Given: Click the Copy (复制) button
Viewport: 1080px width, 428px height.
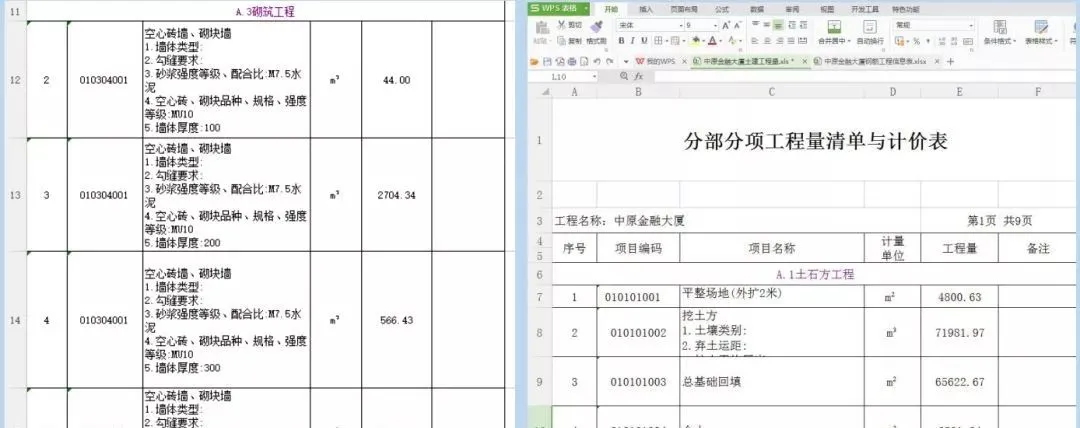Looking at the screenshot, I should pyautogui.click(x=569, y=41).
